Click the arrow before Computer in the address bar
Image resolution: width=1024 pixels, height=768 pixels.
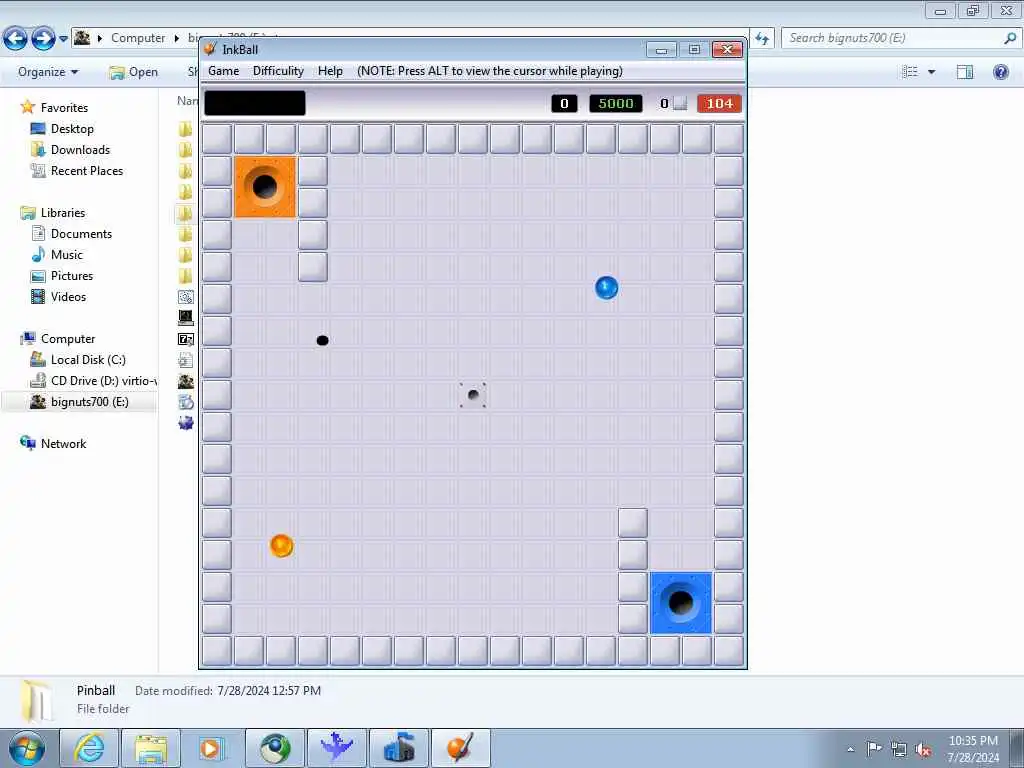pyautogui.click(x=100, y=38)
